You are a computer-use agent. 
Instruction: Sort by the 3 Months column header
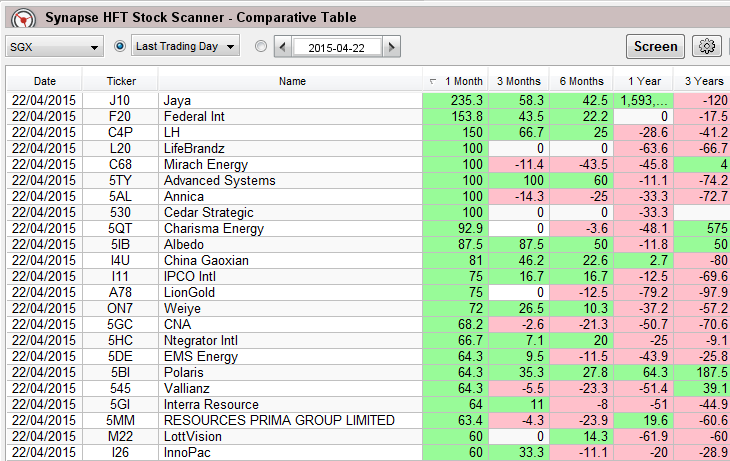tap(519, 81)
